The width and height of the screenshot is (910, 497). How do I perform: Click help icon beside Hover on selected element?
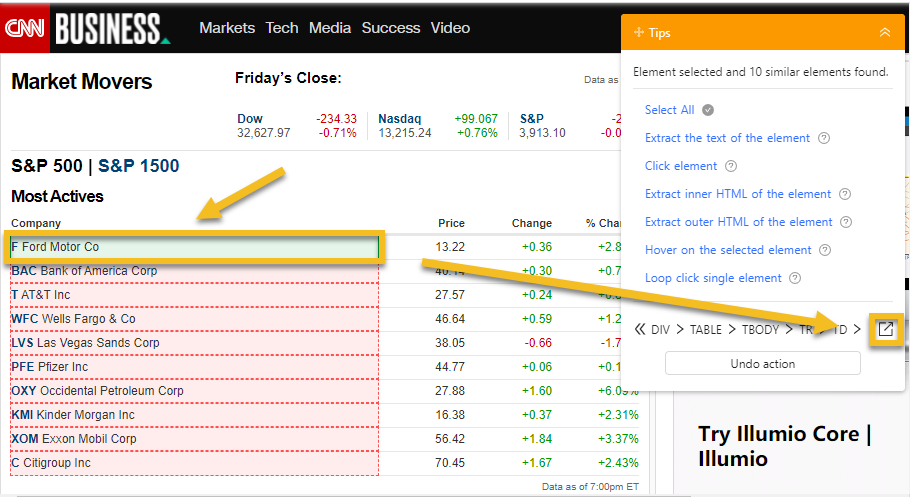825,250
